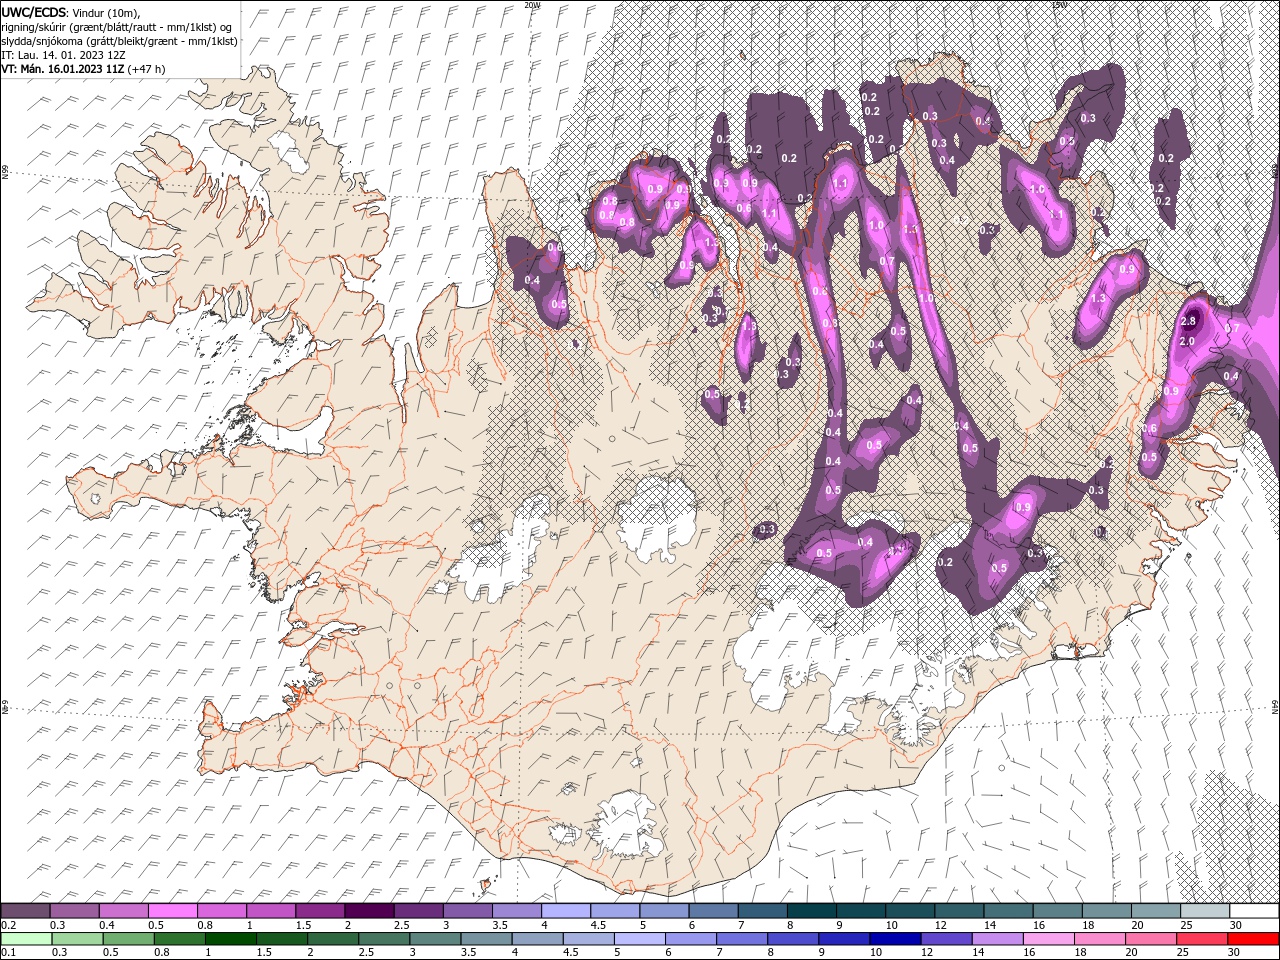The width and height of the screenshot is (1280, 960).
Task: Click the palest green 0.1 swatch on lower rain scale
Action: pyautogui.click(x=26, y=939)
